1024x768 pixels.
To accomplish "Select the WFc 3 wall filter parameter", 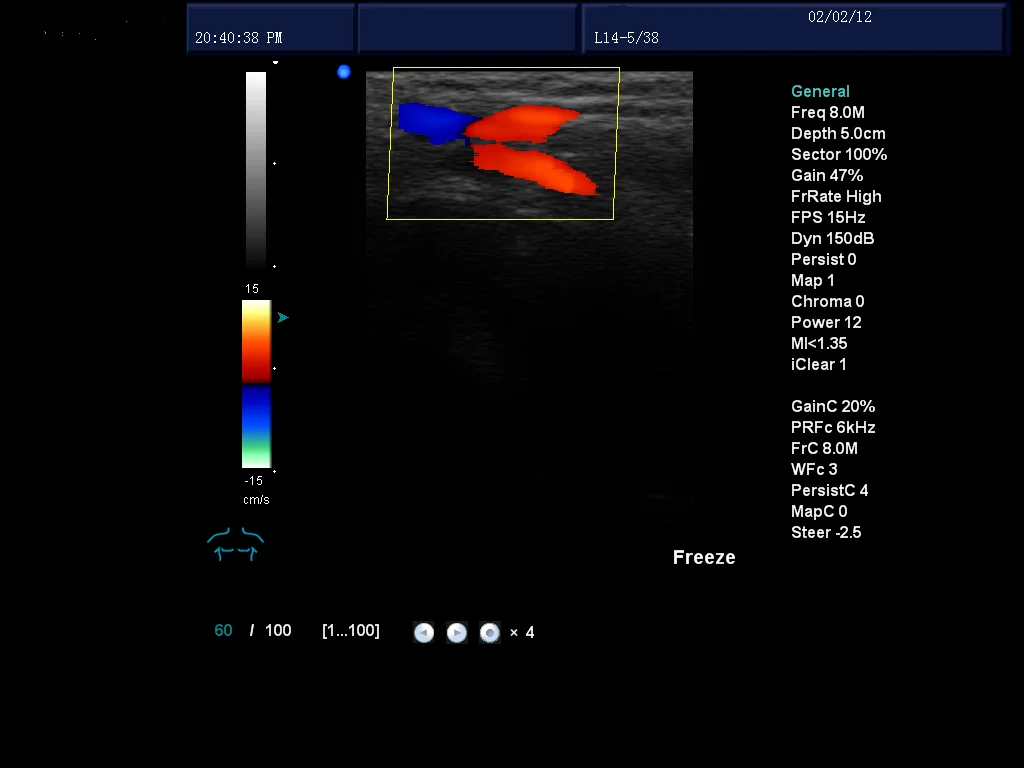I will pos(814,469).
